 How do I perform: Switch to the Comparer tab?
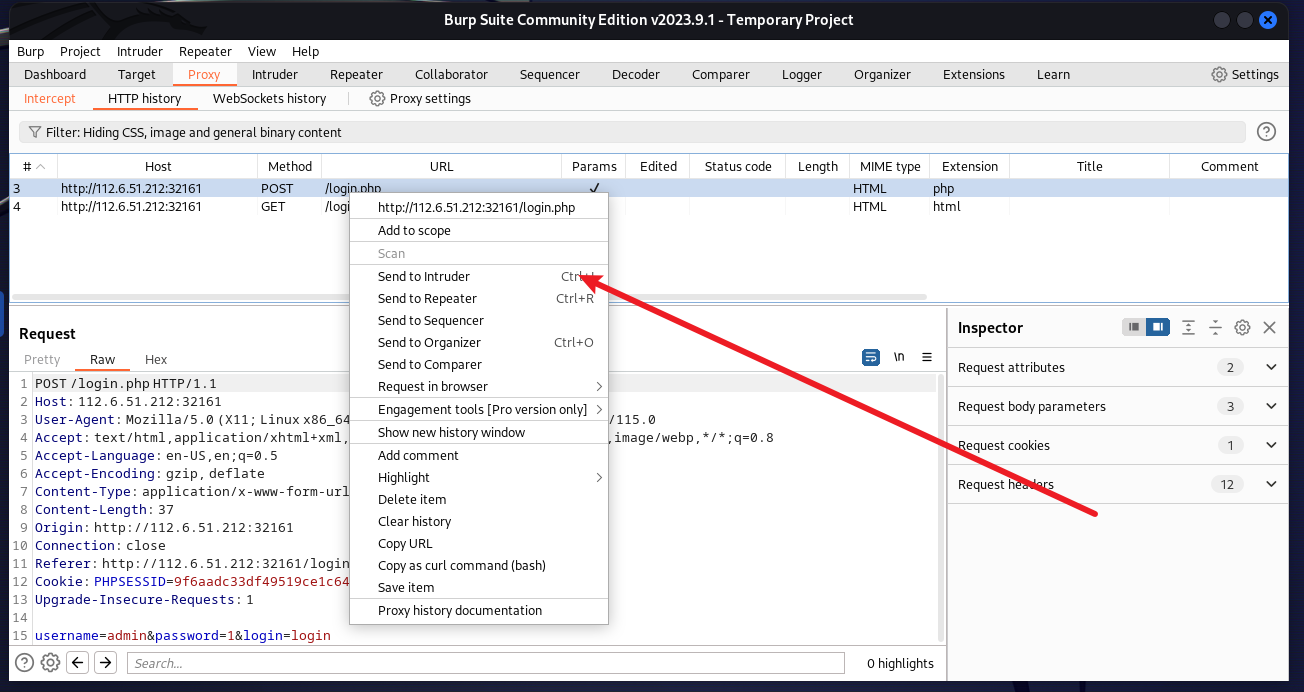click(721, 74)
